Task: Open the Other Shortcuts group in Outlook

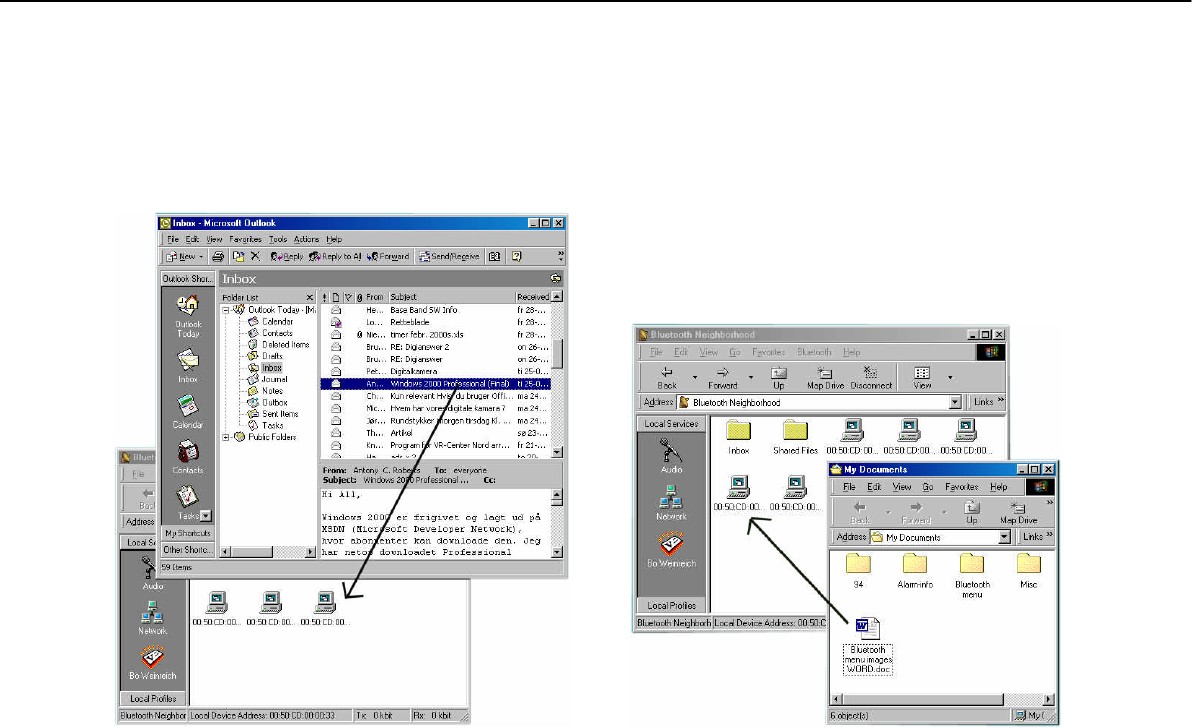Action: click(188, 549)
